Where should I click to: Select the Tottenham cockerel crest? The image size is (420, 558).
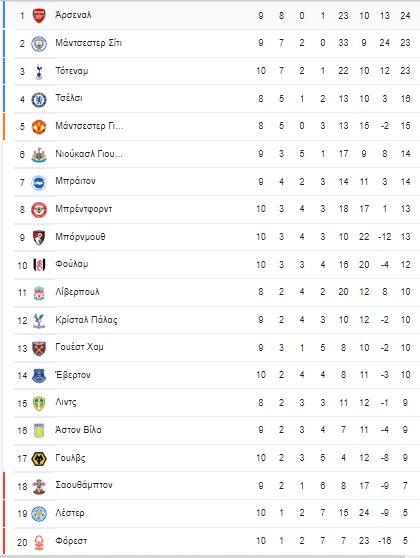[39, 72]
